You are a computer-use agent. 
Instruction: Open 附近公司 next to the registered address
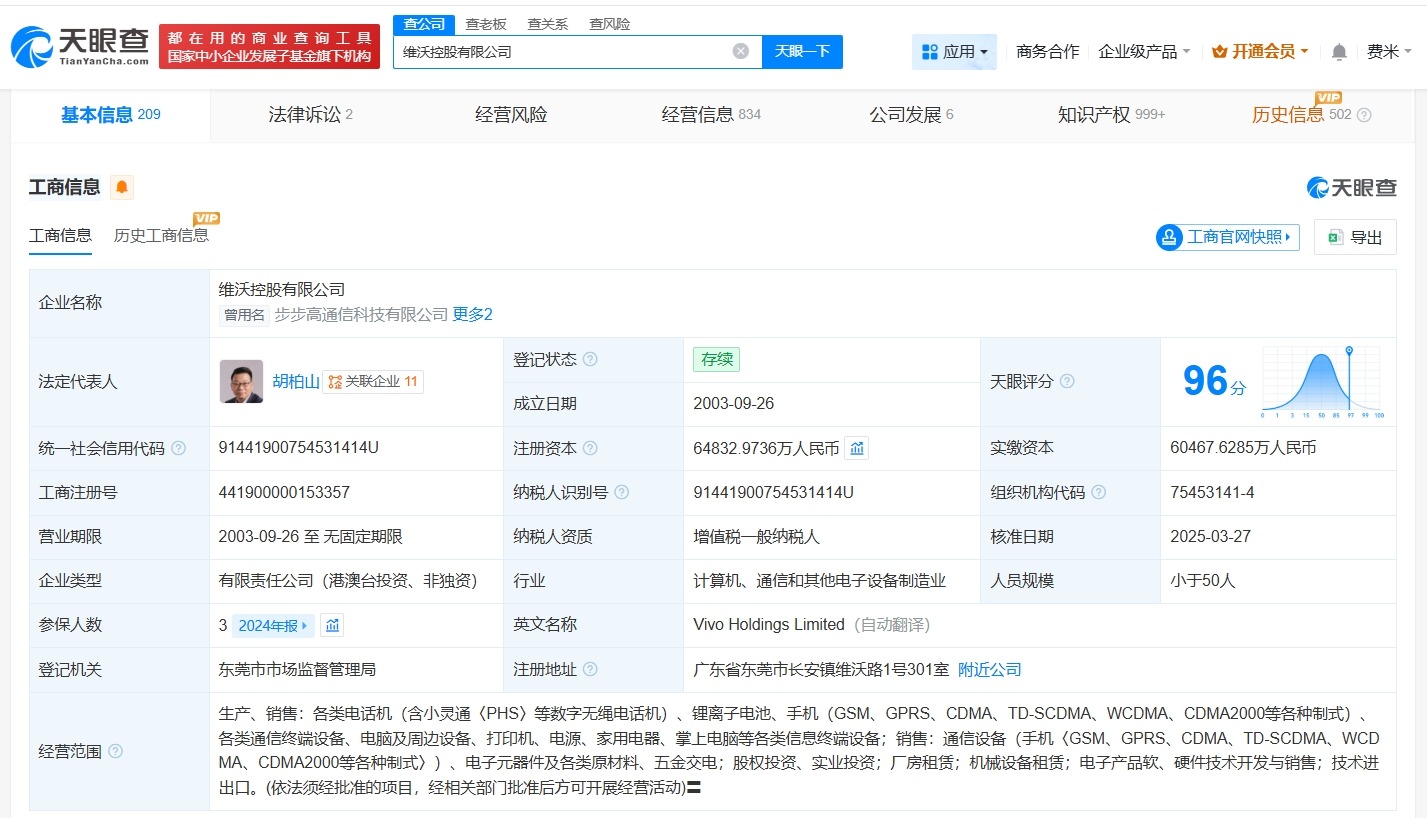tap(989, 669)
